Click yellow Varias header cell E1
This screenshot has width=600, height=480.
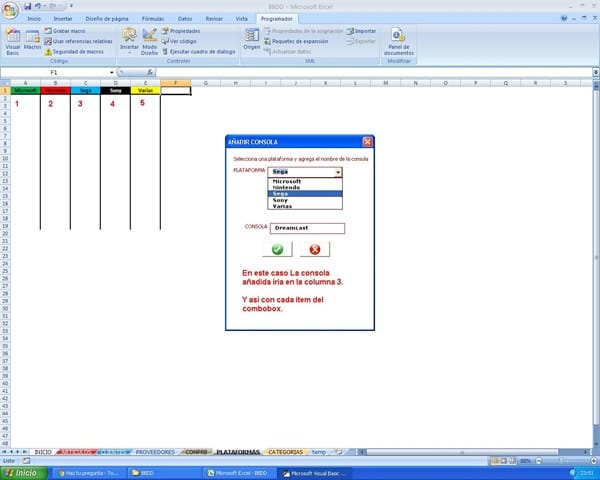point(145,91)
